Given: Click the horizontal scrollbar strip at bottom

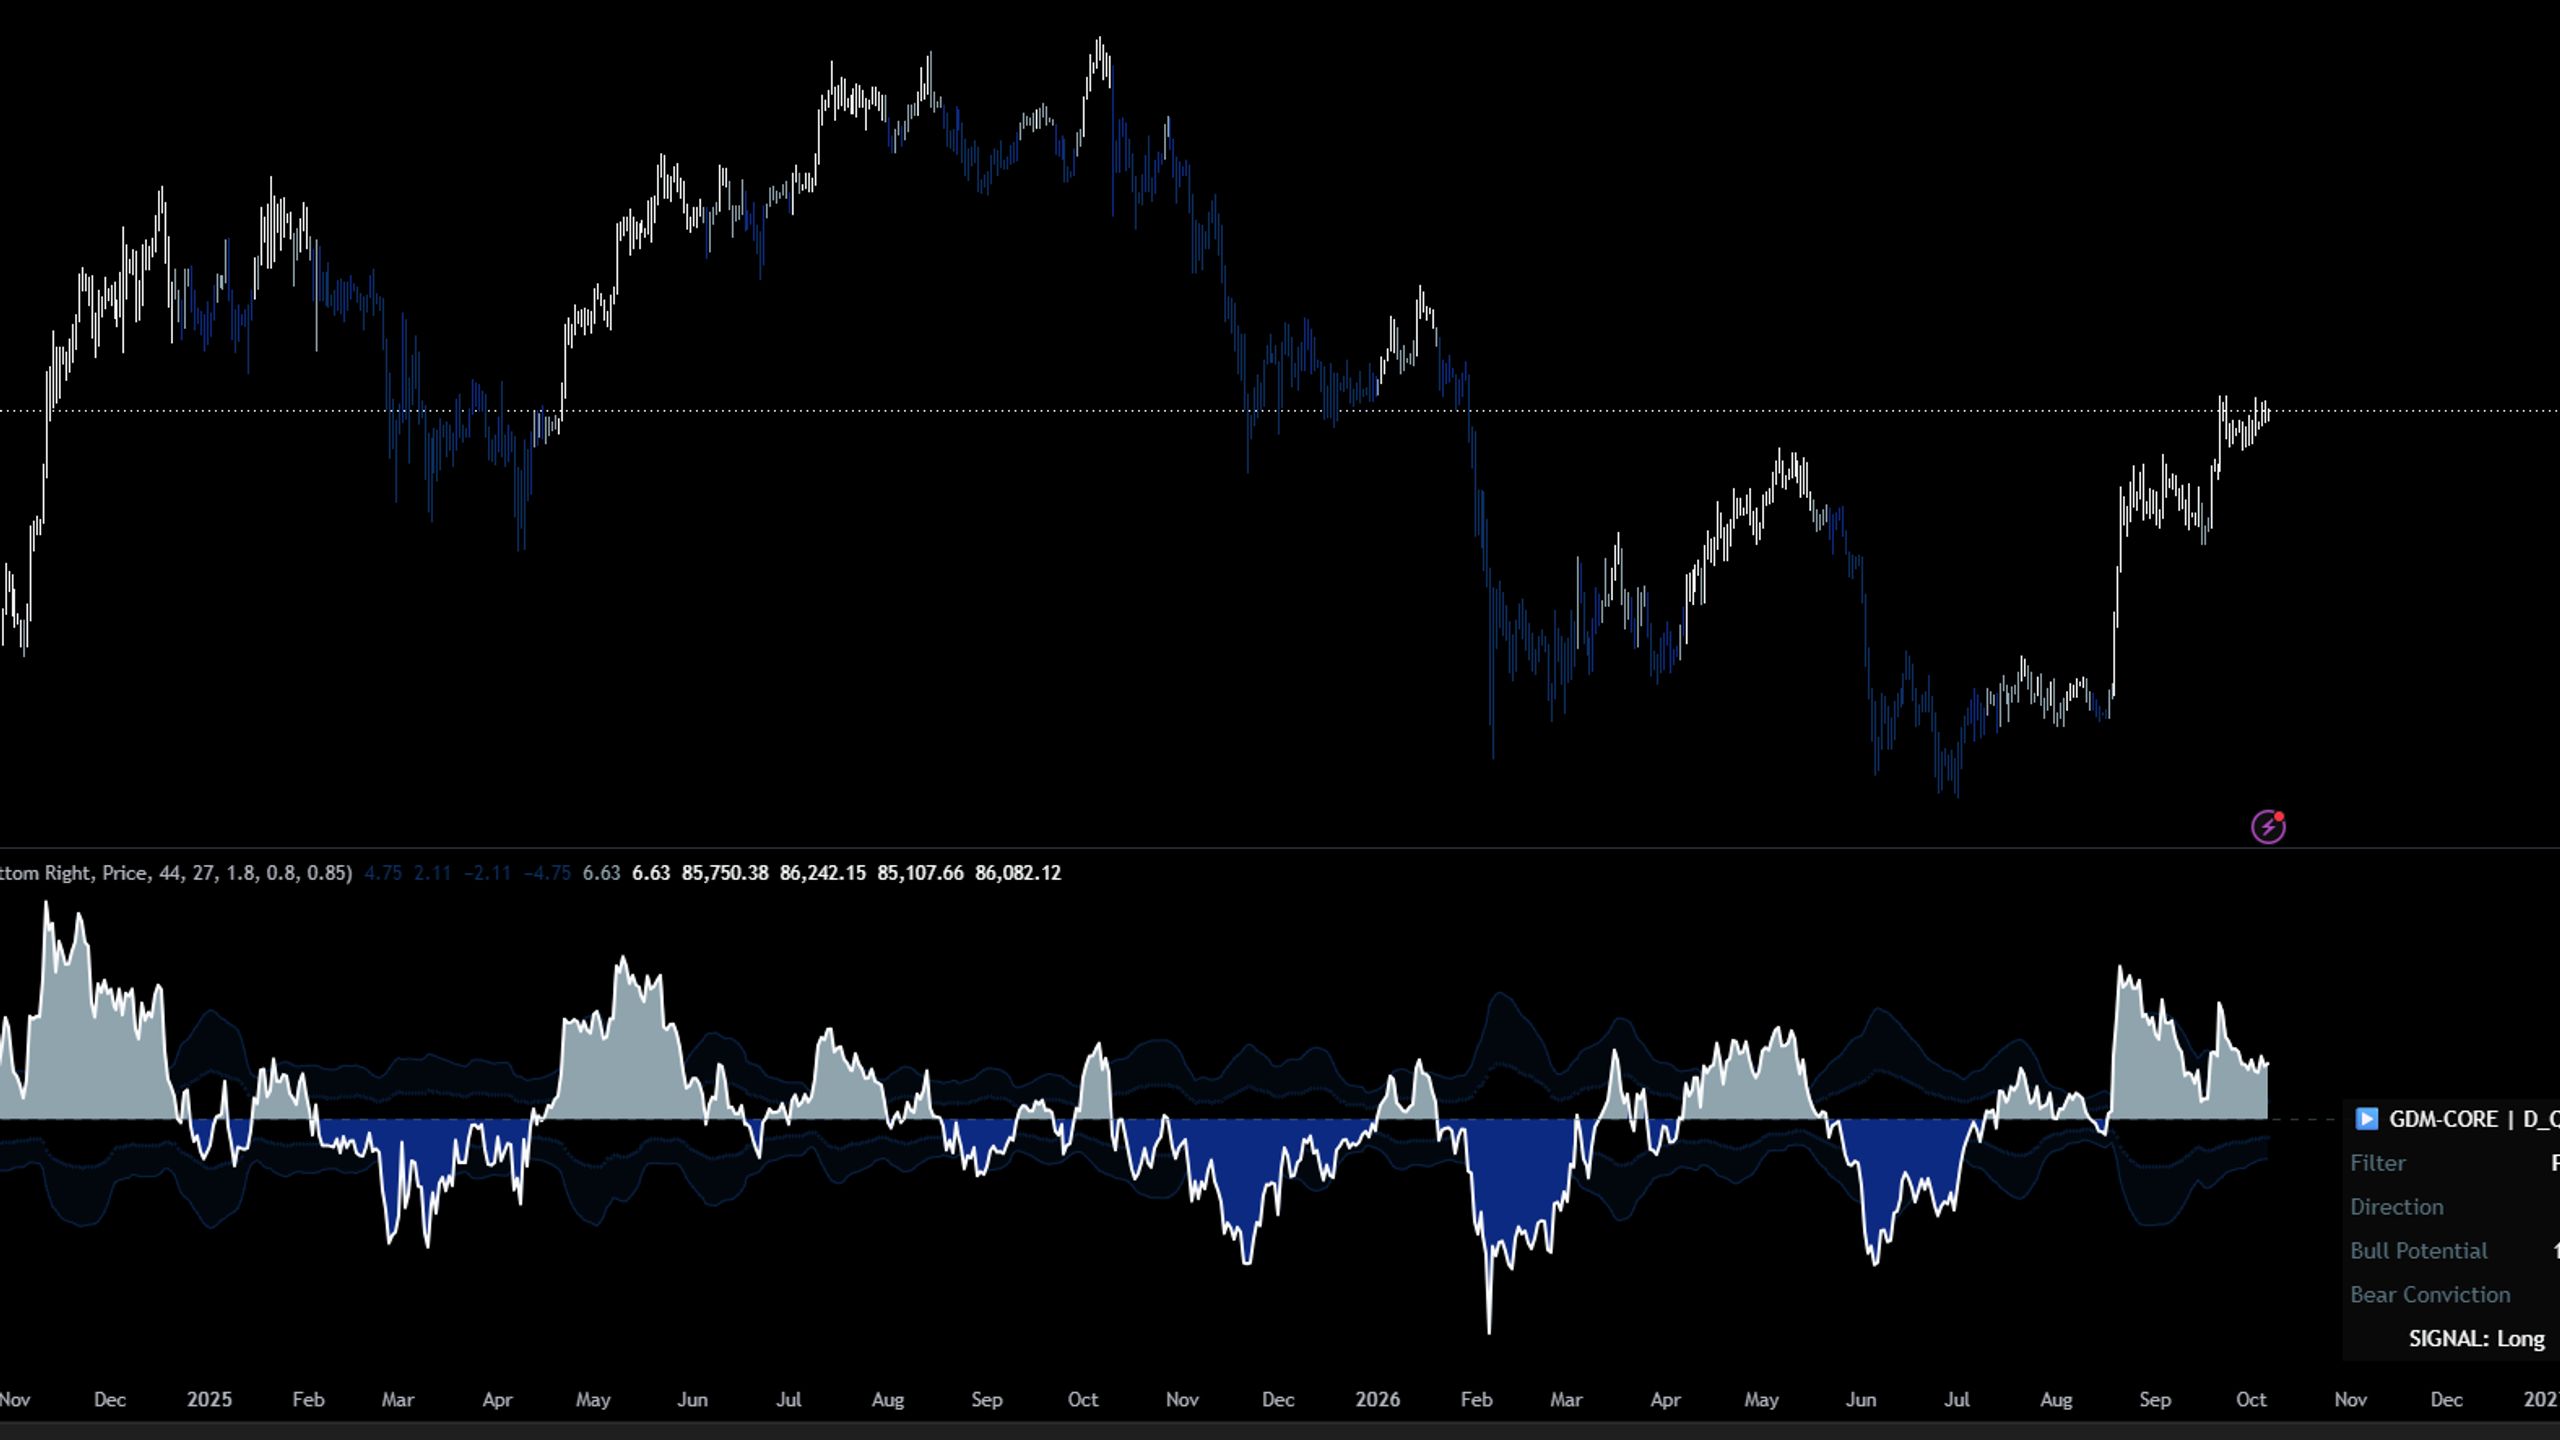Looking at the screenshot, I should tap(1280, 1431).
